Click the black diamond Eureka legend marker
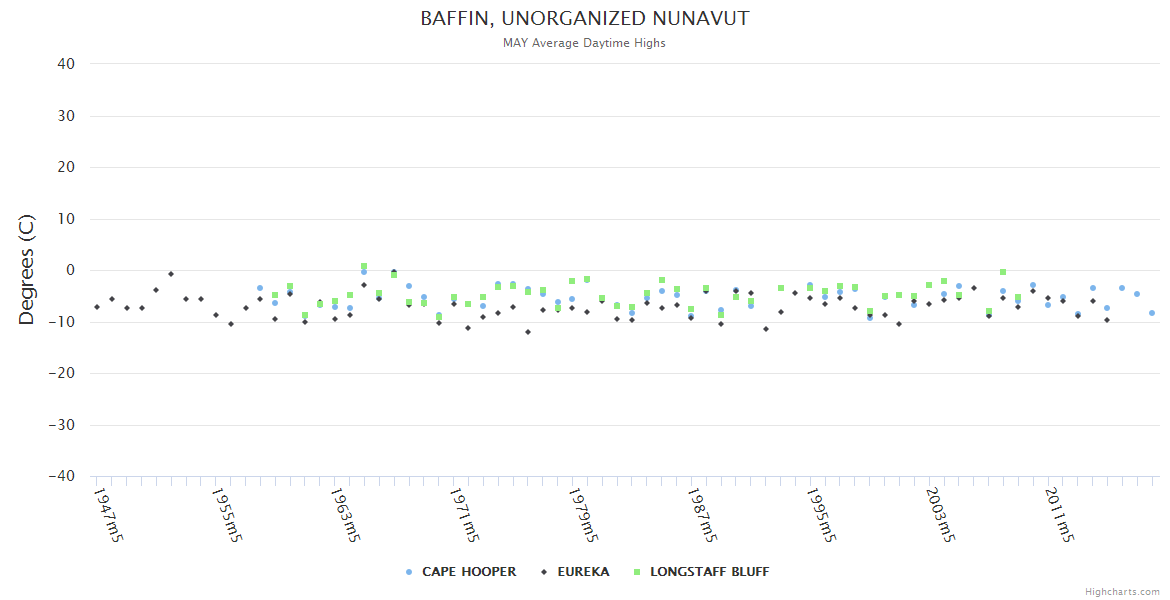 click(x=544, y=572)
